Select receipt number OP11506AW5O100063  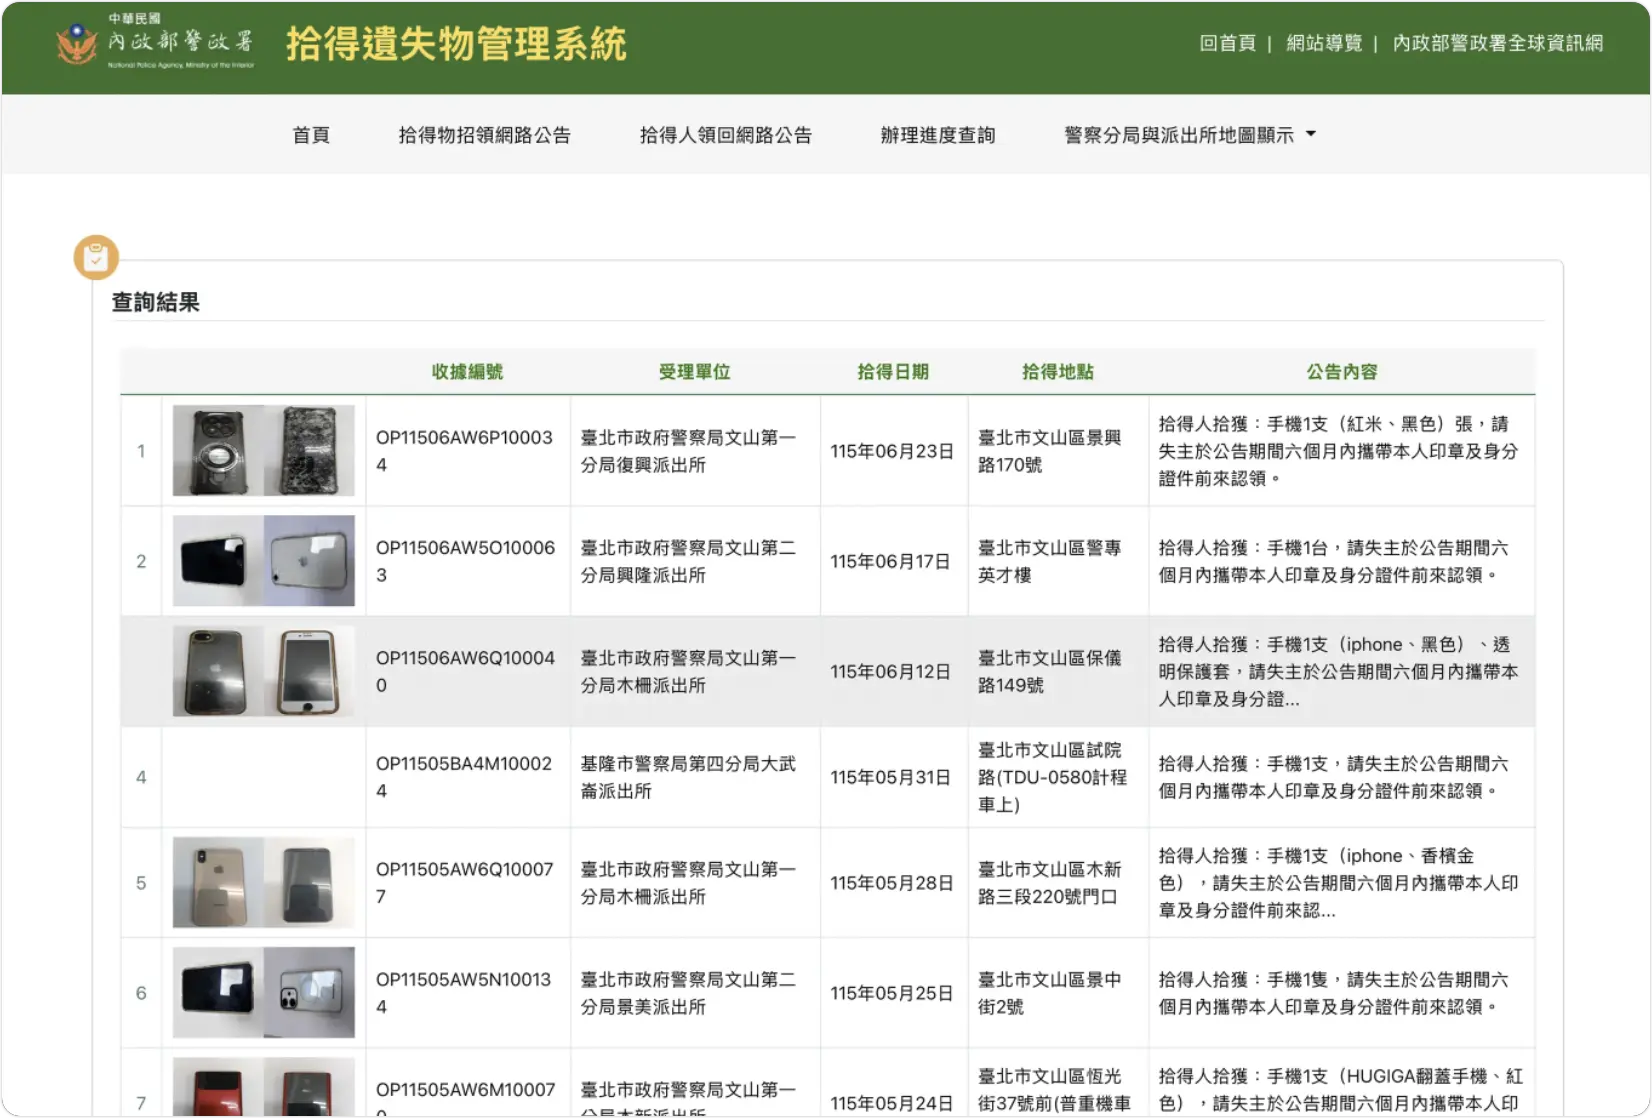pos(465,561)
